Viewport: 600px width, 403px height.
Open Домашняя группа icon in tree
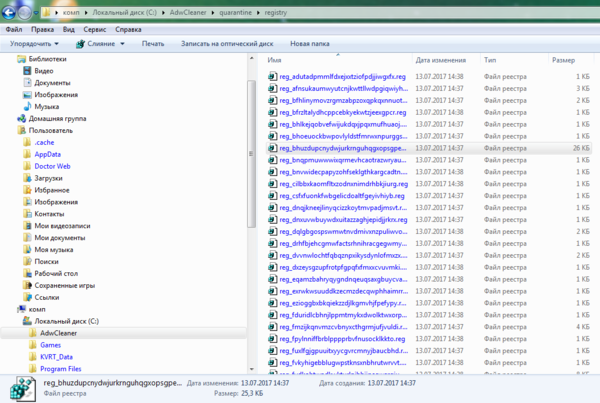coord(21,119)
